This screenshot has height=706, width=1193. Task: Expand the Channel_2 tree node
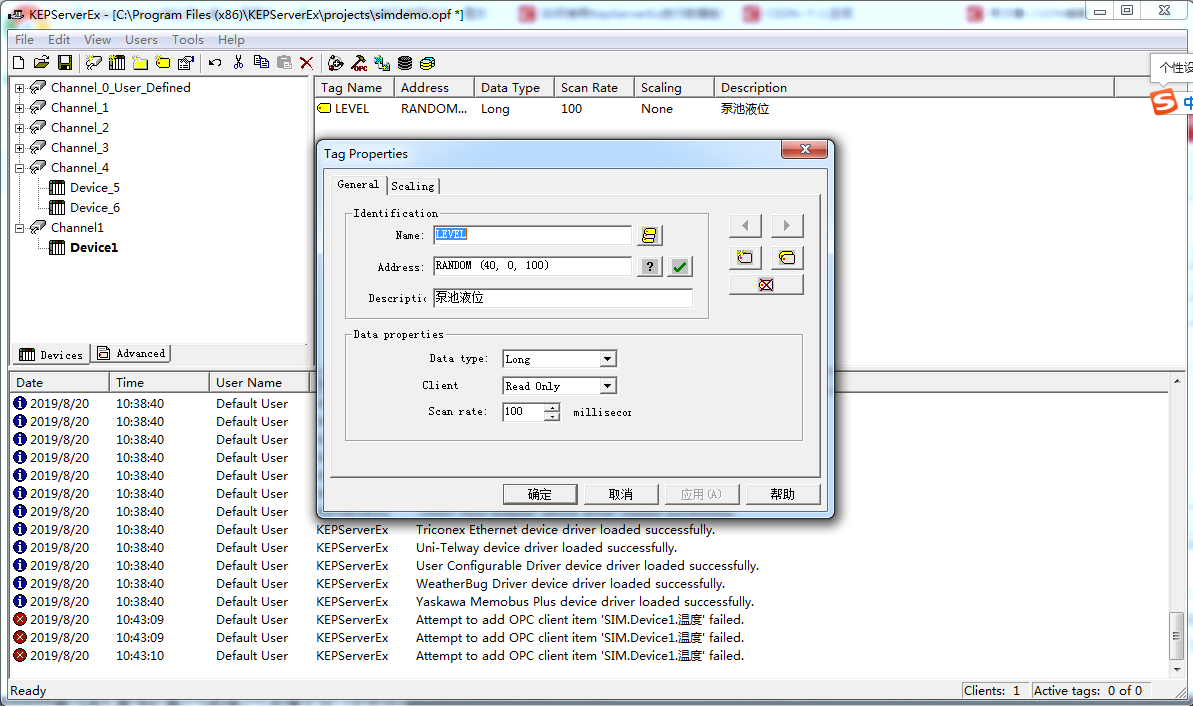pos(20,128)
